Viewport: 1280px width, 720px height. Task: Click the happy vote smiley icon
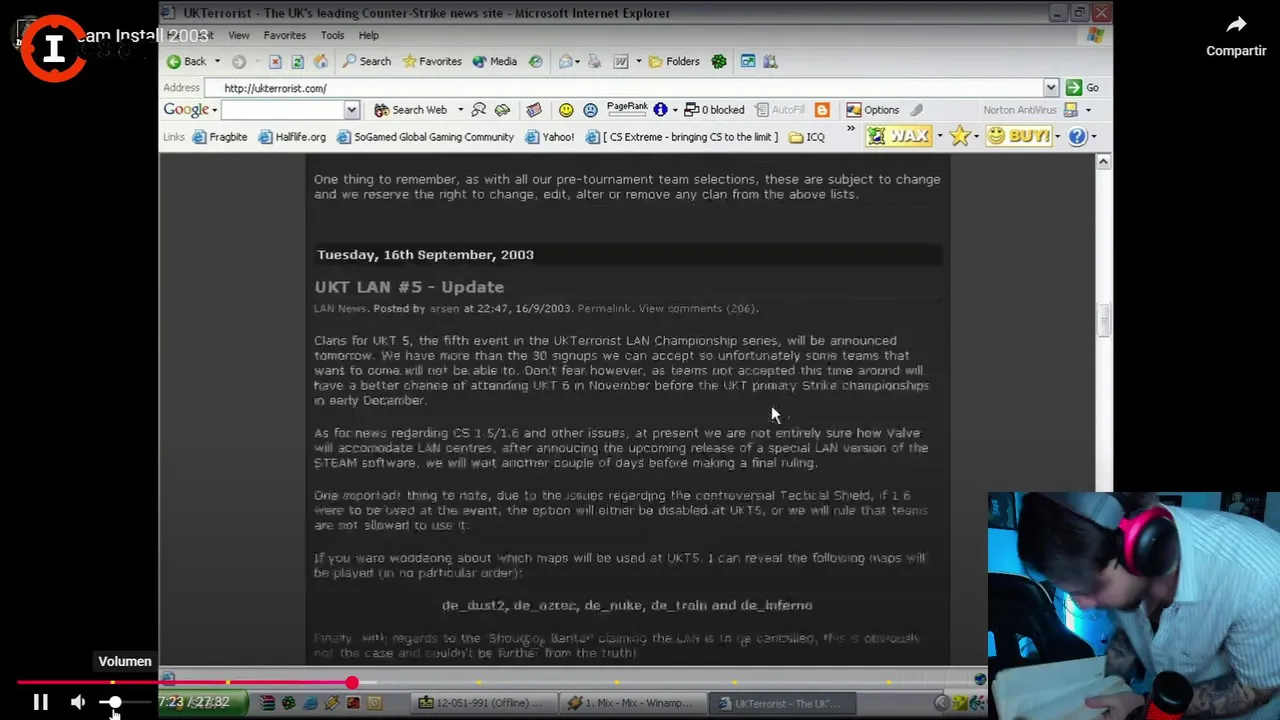pyautogui.click(x=566, y=110)
